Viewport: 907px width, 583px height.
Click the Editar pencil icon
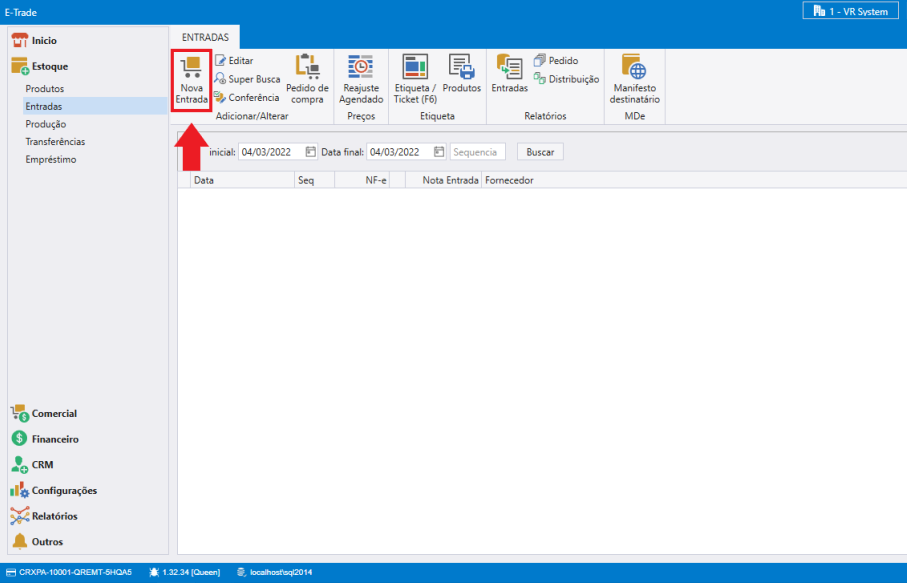(220, 60)
